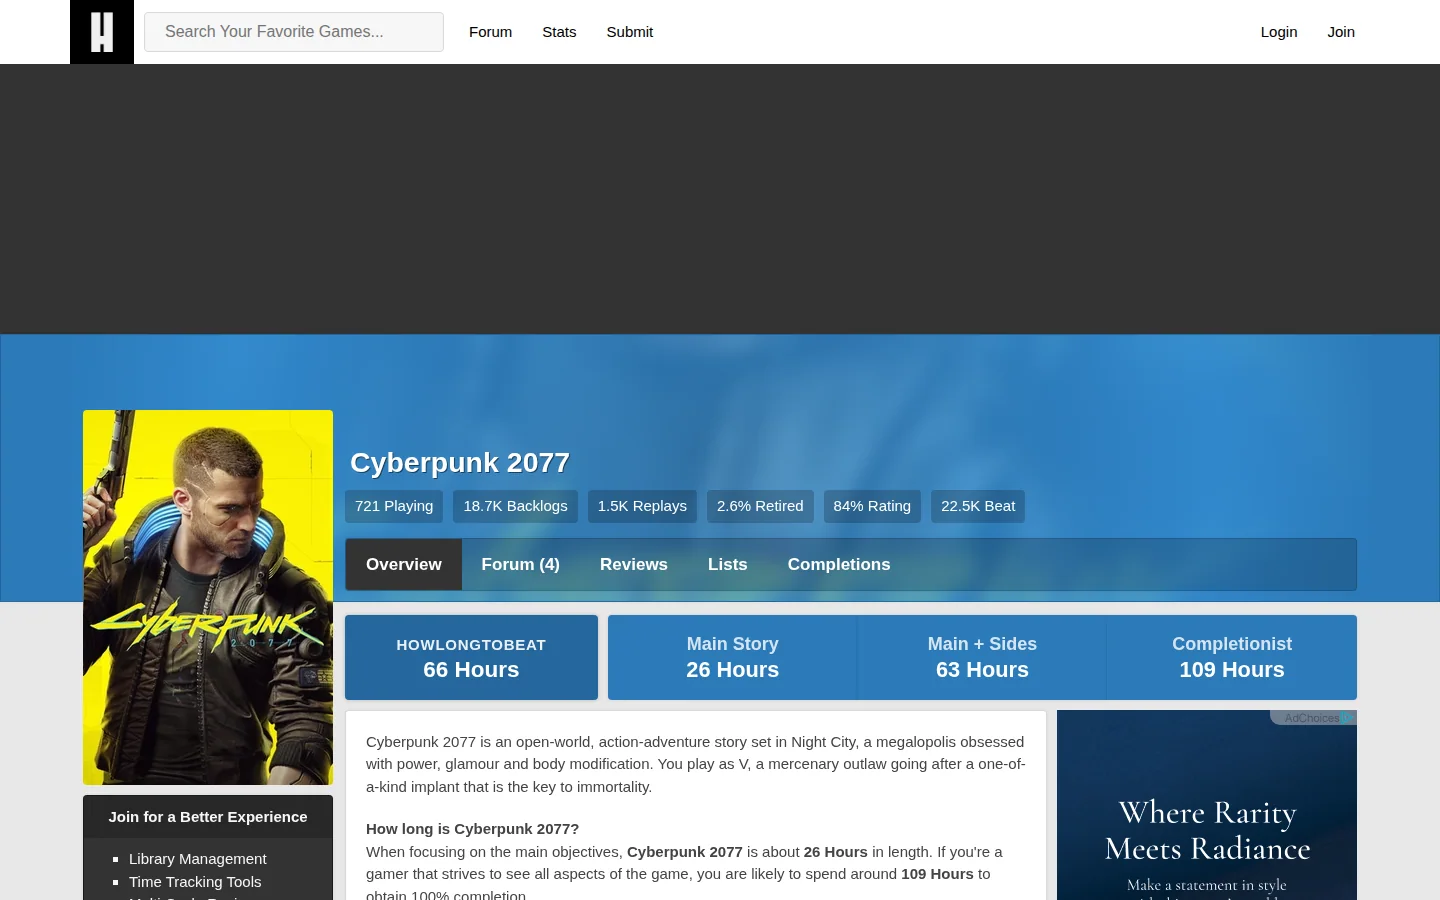This screenshot has height=900, width=1440.
Task: Open the Submit navigation link
Action: click(630, 32)
